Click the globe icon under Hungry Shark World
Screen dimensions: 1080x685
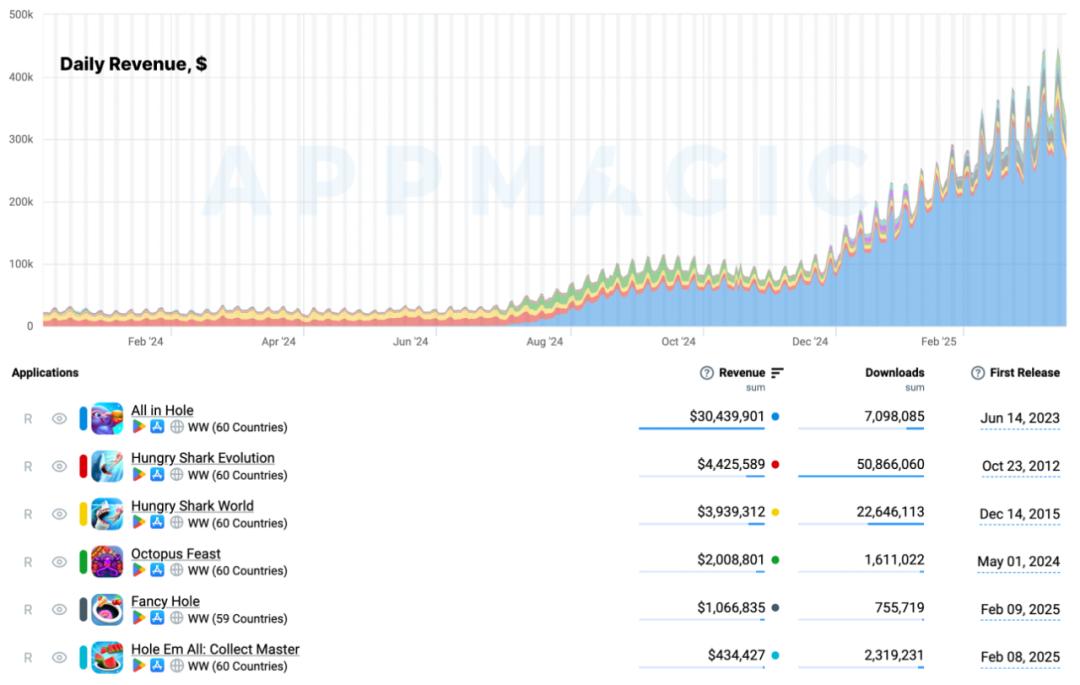176,523
